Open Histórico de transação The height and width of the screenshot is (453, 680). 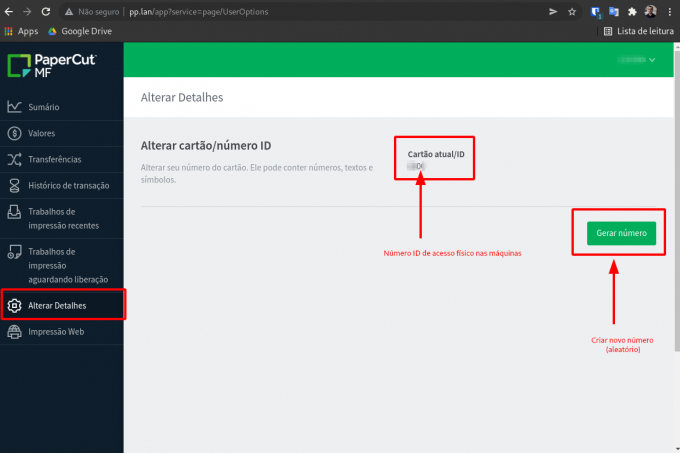pyautogui.click(x=62, y=186)
